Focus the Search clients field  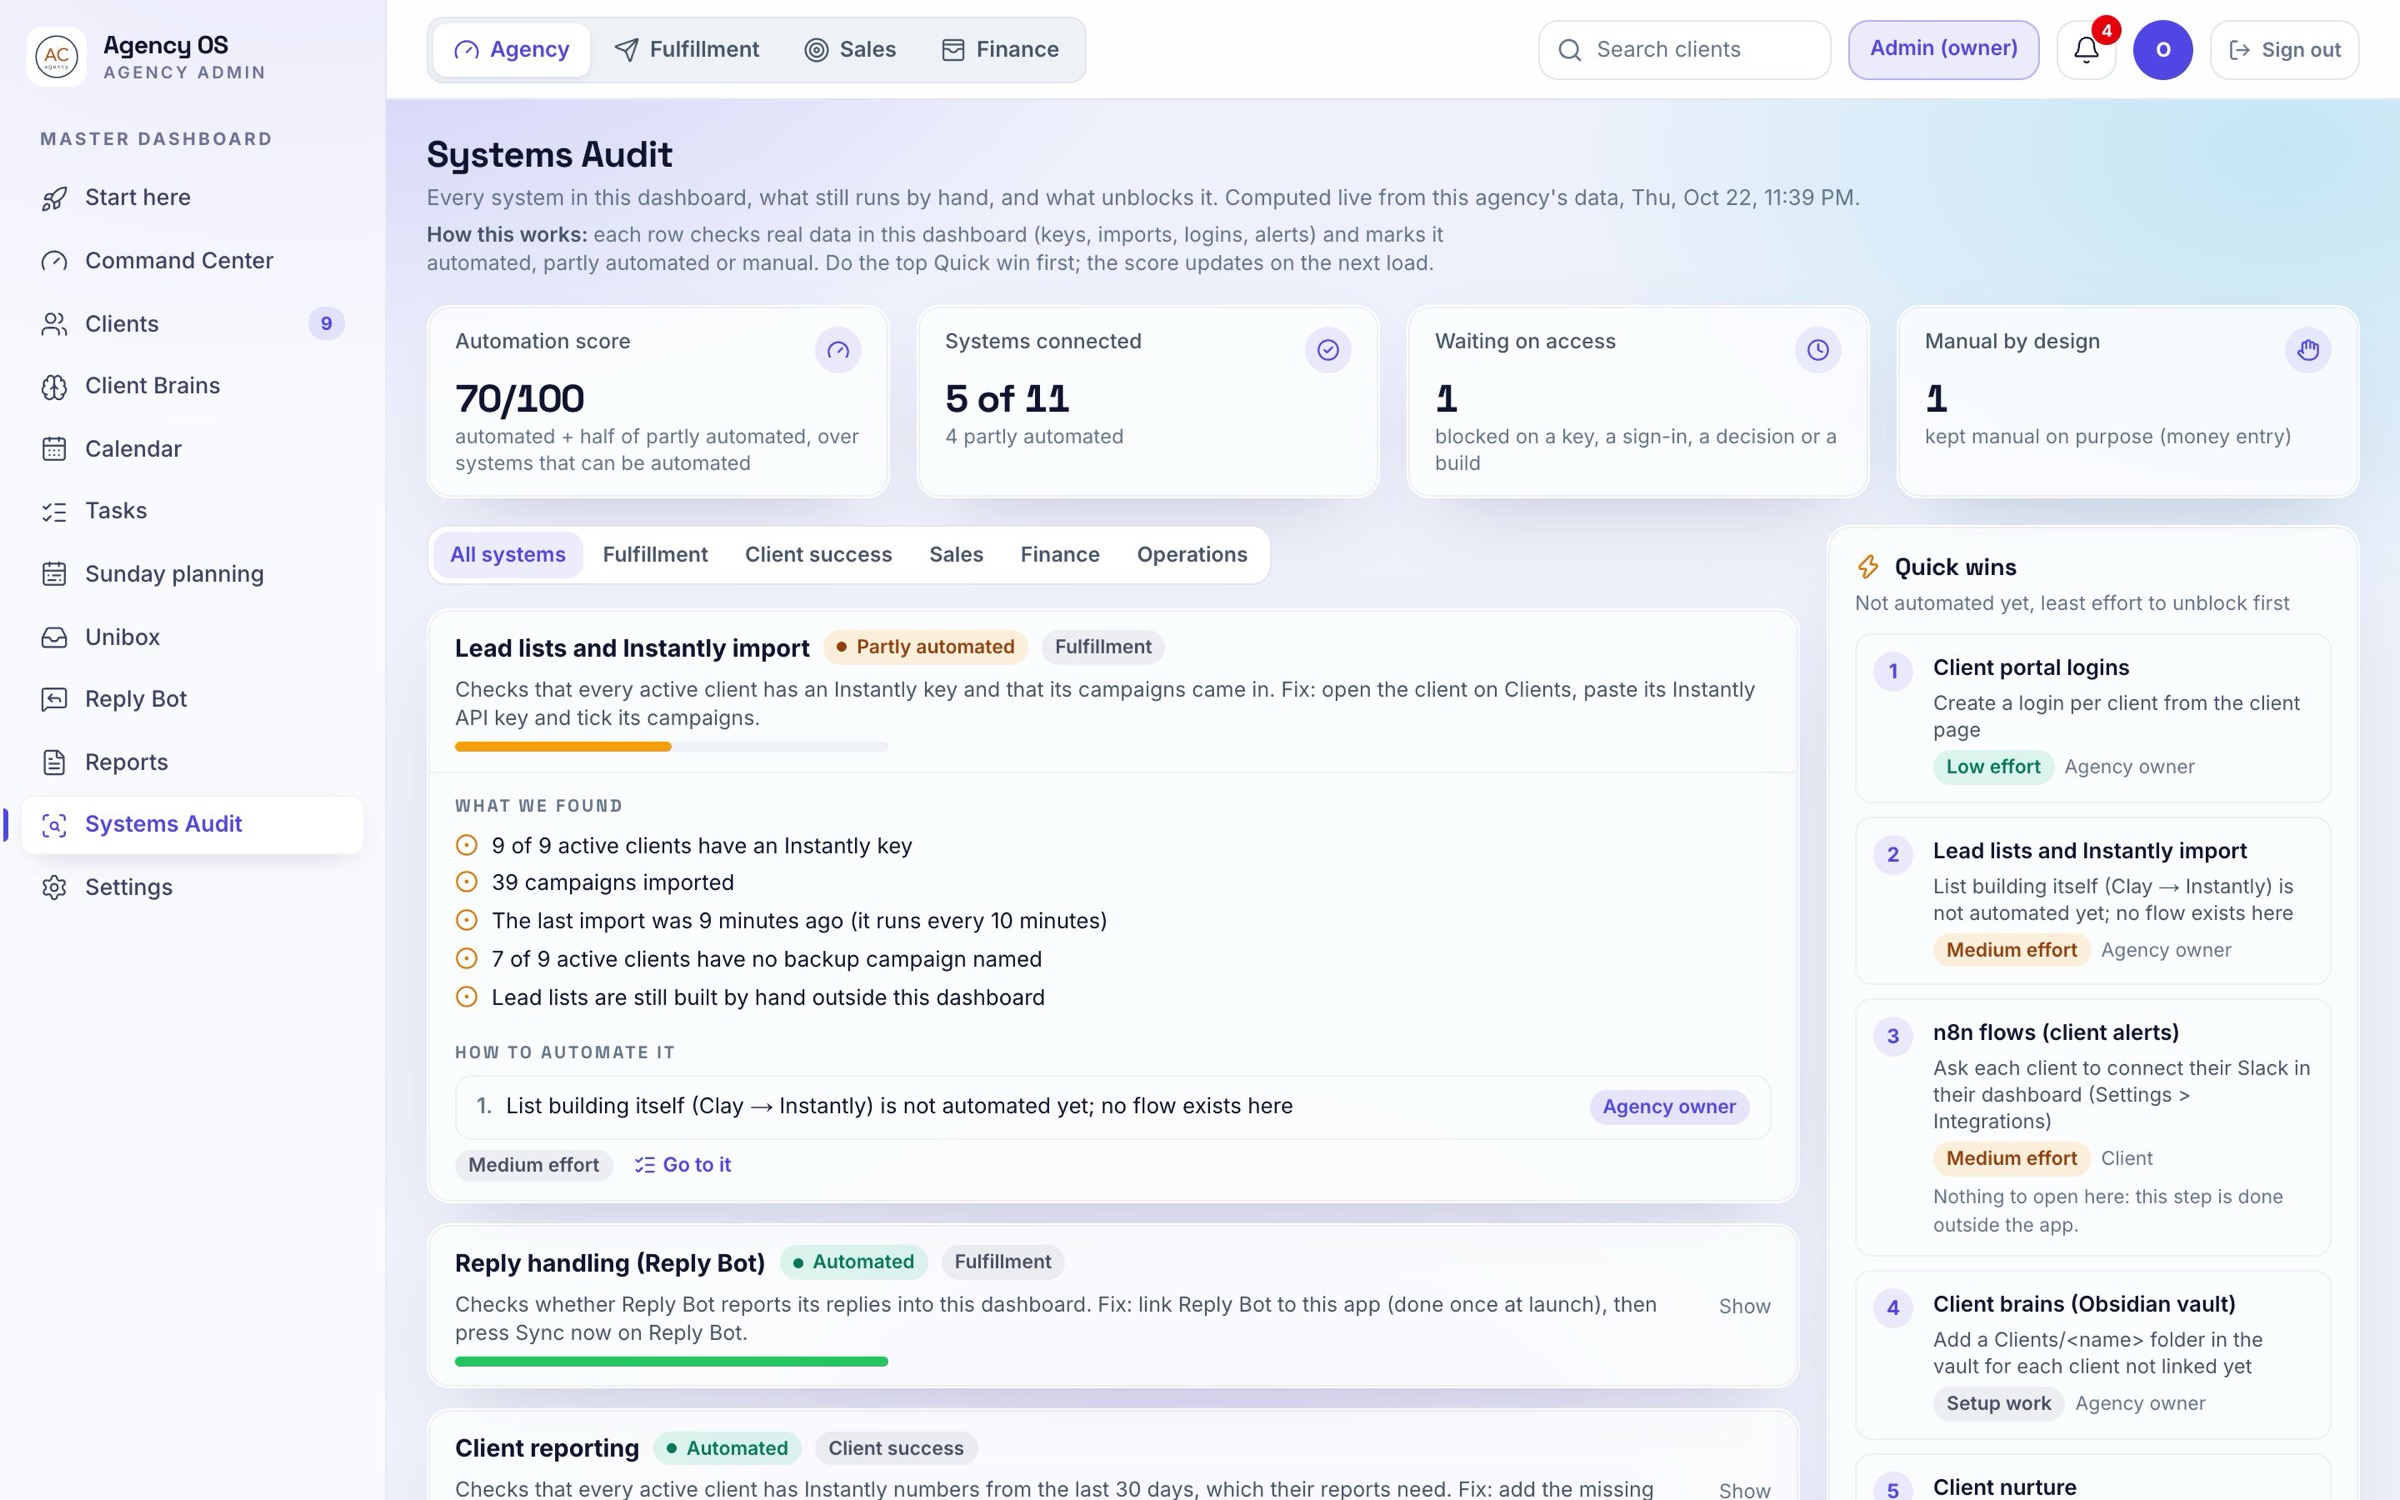pyautogui.click(x=1684, y=49)
